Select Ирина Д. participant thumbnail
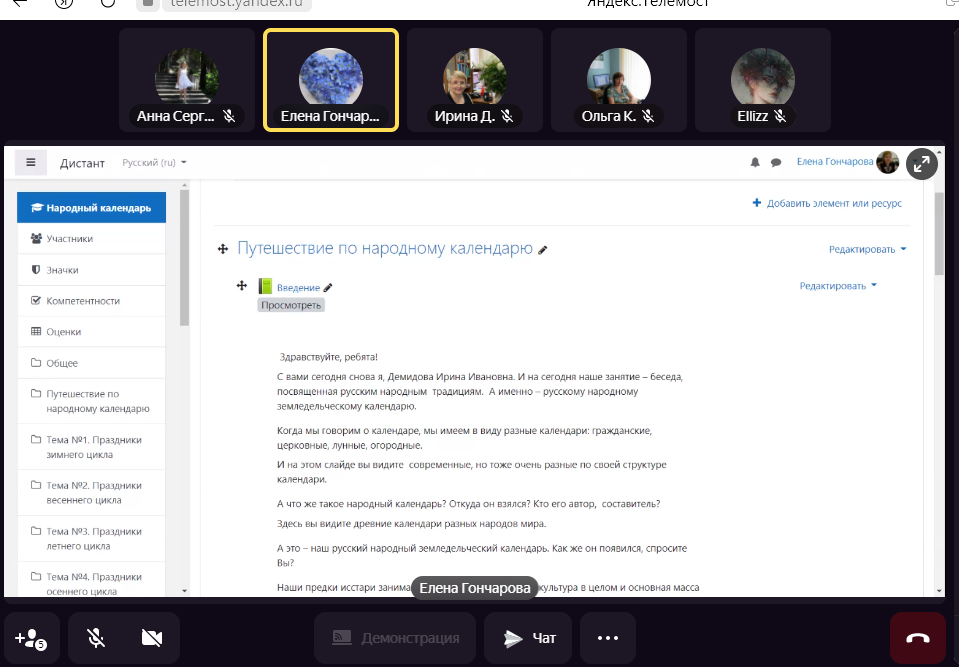959x667 pixels. [x=474, y=80]
